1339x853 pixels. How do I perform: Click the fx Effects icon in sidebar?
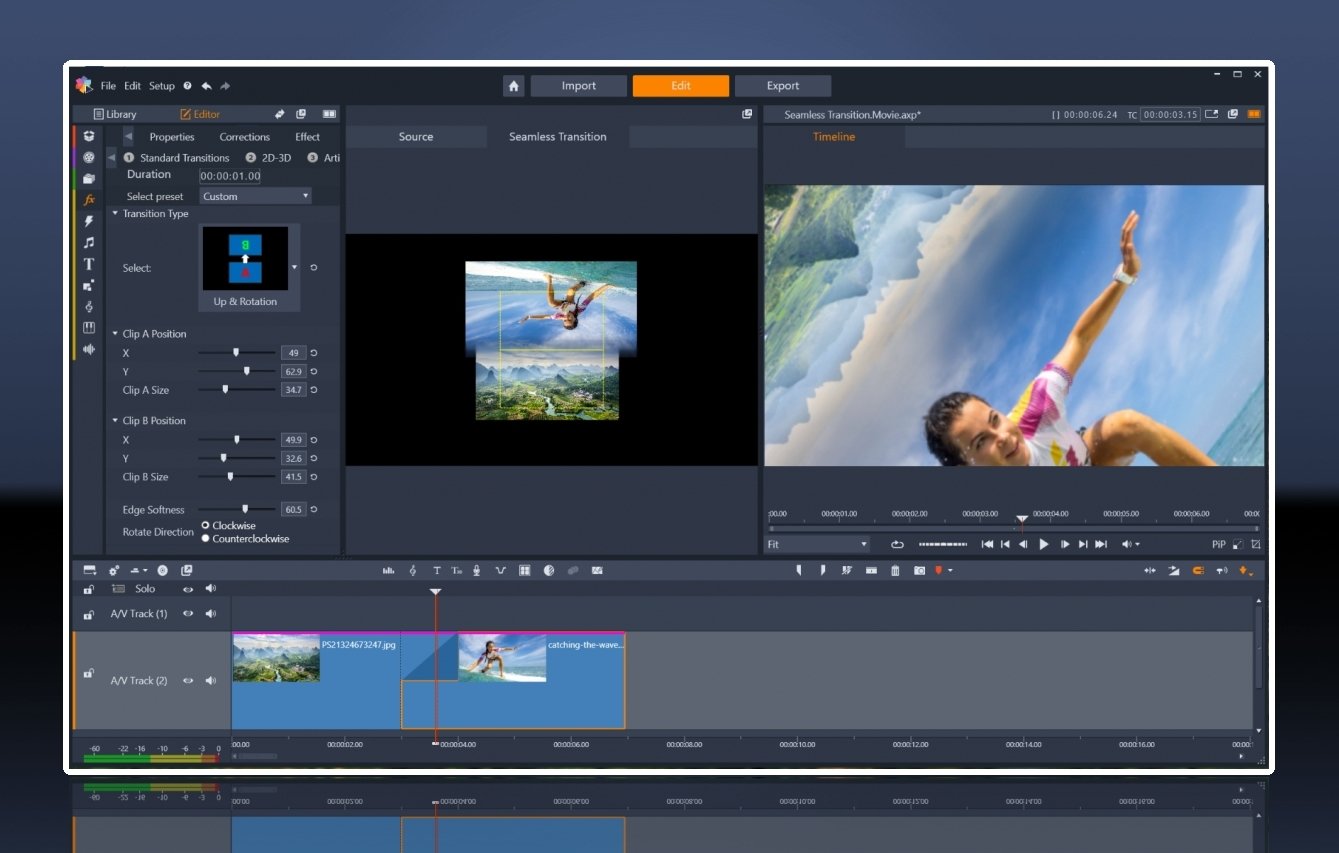point(89,200)
